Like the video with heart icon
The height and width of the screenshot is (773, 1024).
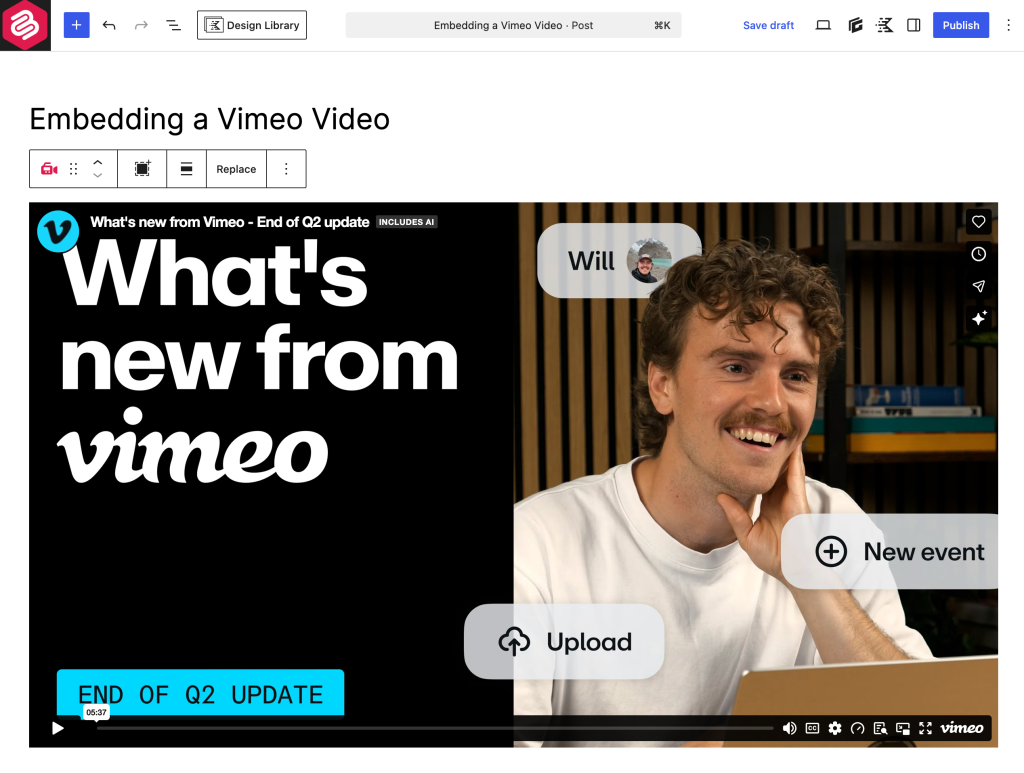click(x=978, y=222)
